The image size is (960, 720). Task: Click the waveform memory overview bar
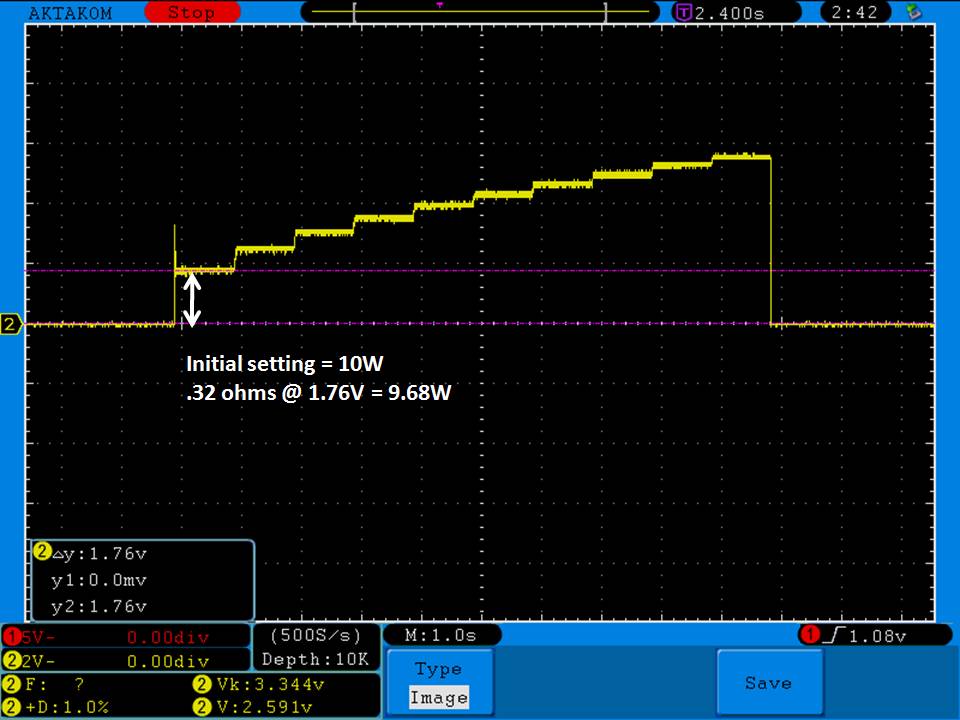pyautogui.click(x=480, y=12)
